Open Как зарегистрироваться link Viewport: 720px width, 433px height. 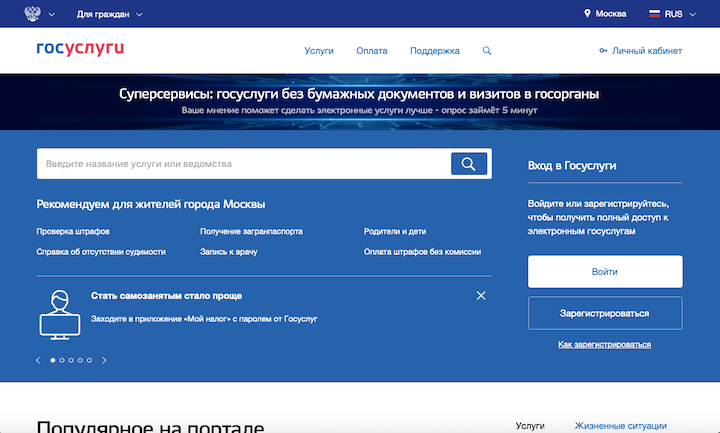pos(604,344)
